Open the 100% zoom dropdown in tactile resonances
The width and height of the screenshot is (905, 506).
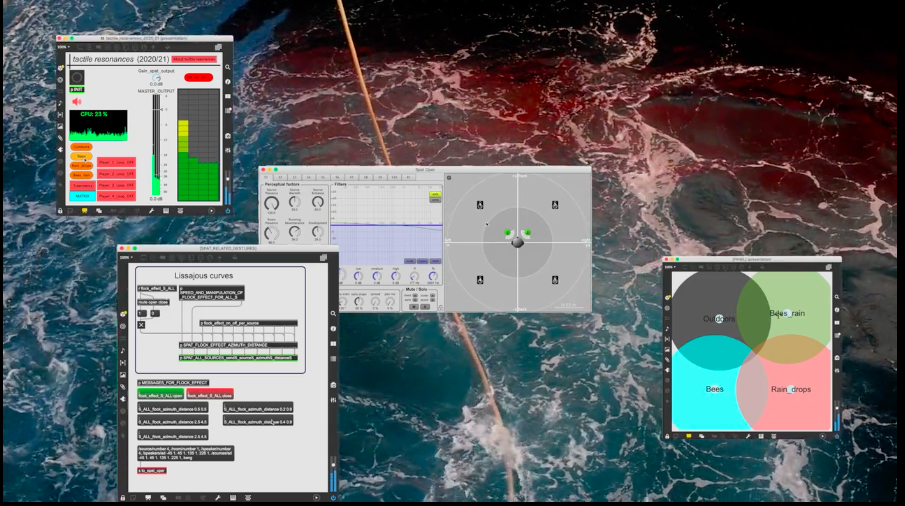point(62,47)
